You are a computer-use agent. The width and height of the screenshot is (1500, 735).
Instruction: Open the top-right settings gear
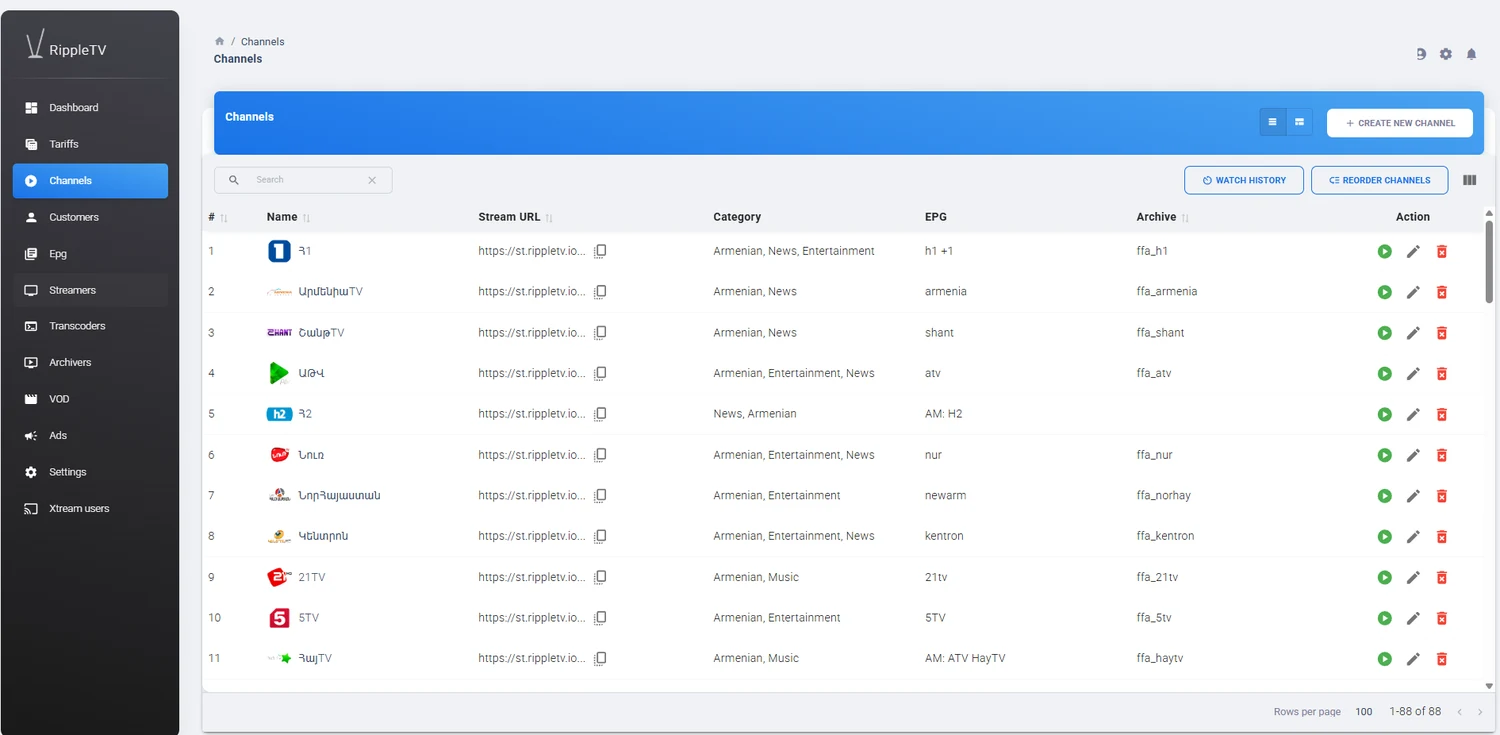pos(1445,54)
